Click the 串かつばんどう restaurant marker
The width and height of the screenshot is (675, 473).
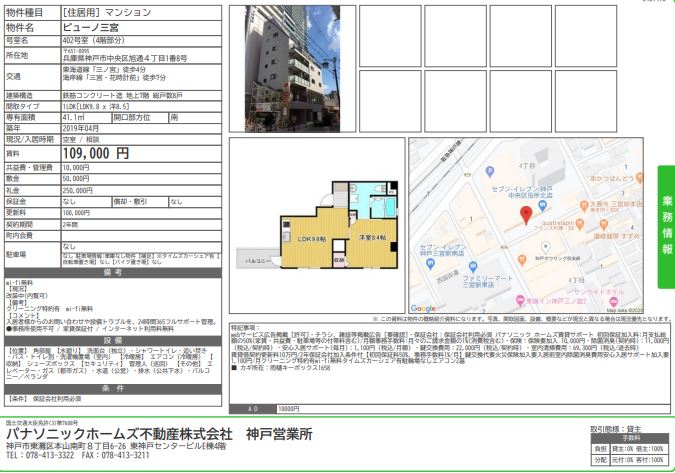click(639, 177)
